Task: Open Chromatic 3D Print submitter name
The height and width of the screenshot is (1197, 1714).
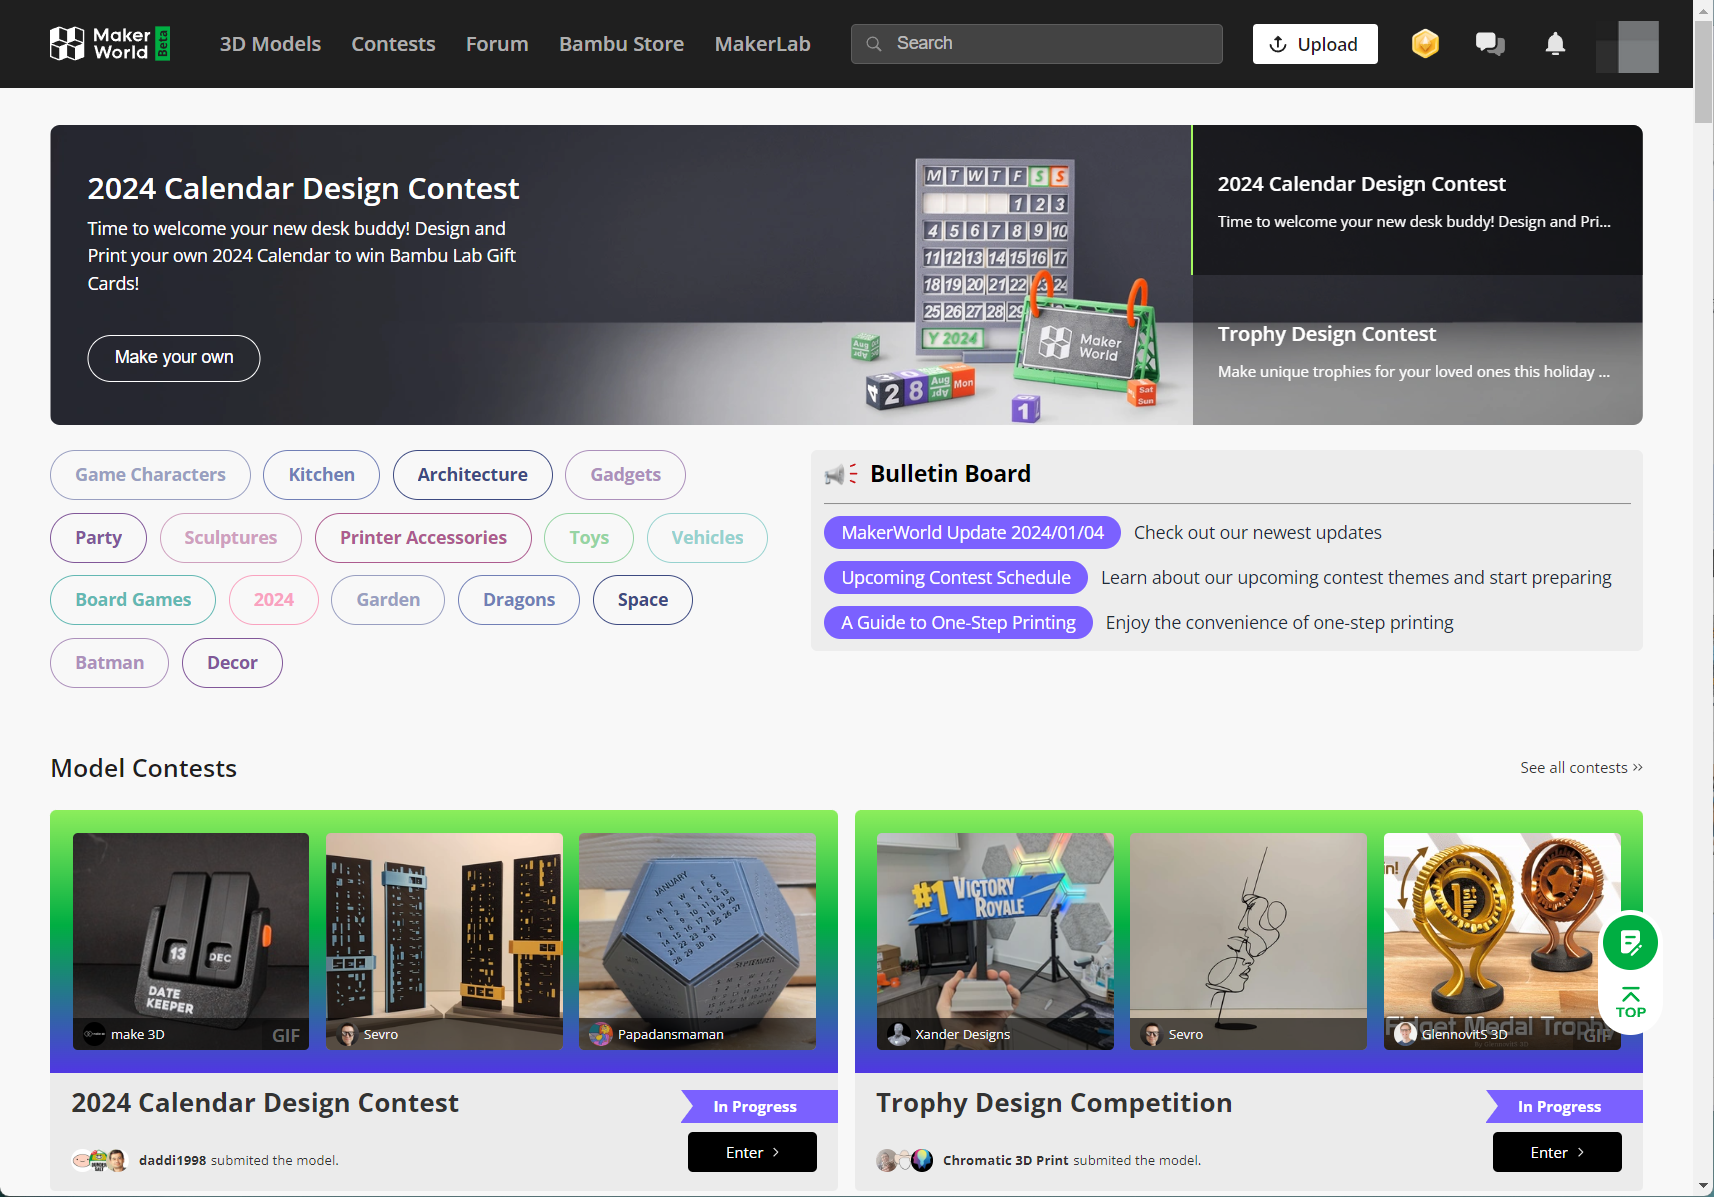Action: point(1005,1160)
